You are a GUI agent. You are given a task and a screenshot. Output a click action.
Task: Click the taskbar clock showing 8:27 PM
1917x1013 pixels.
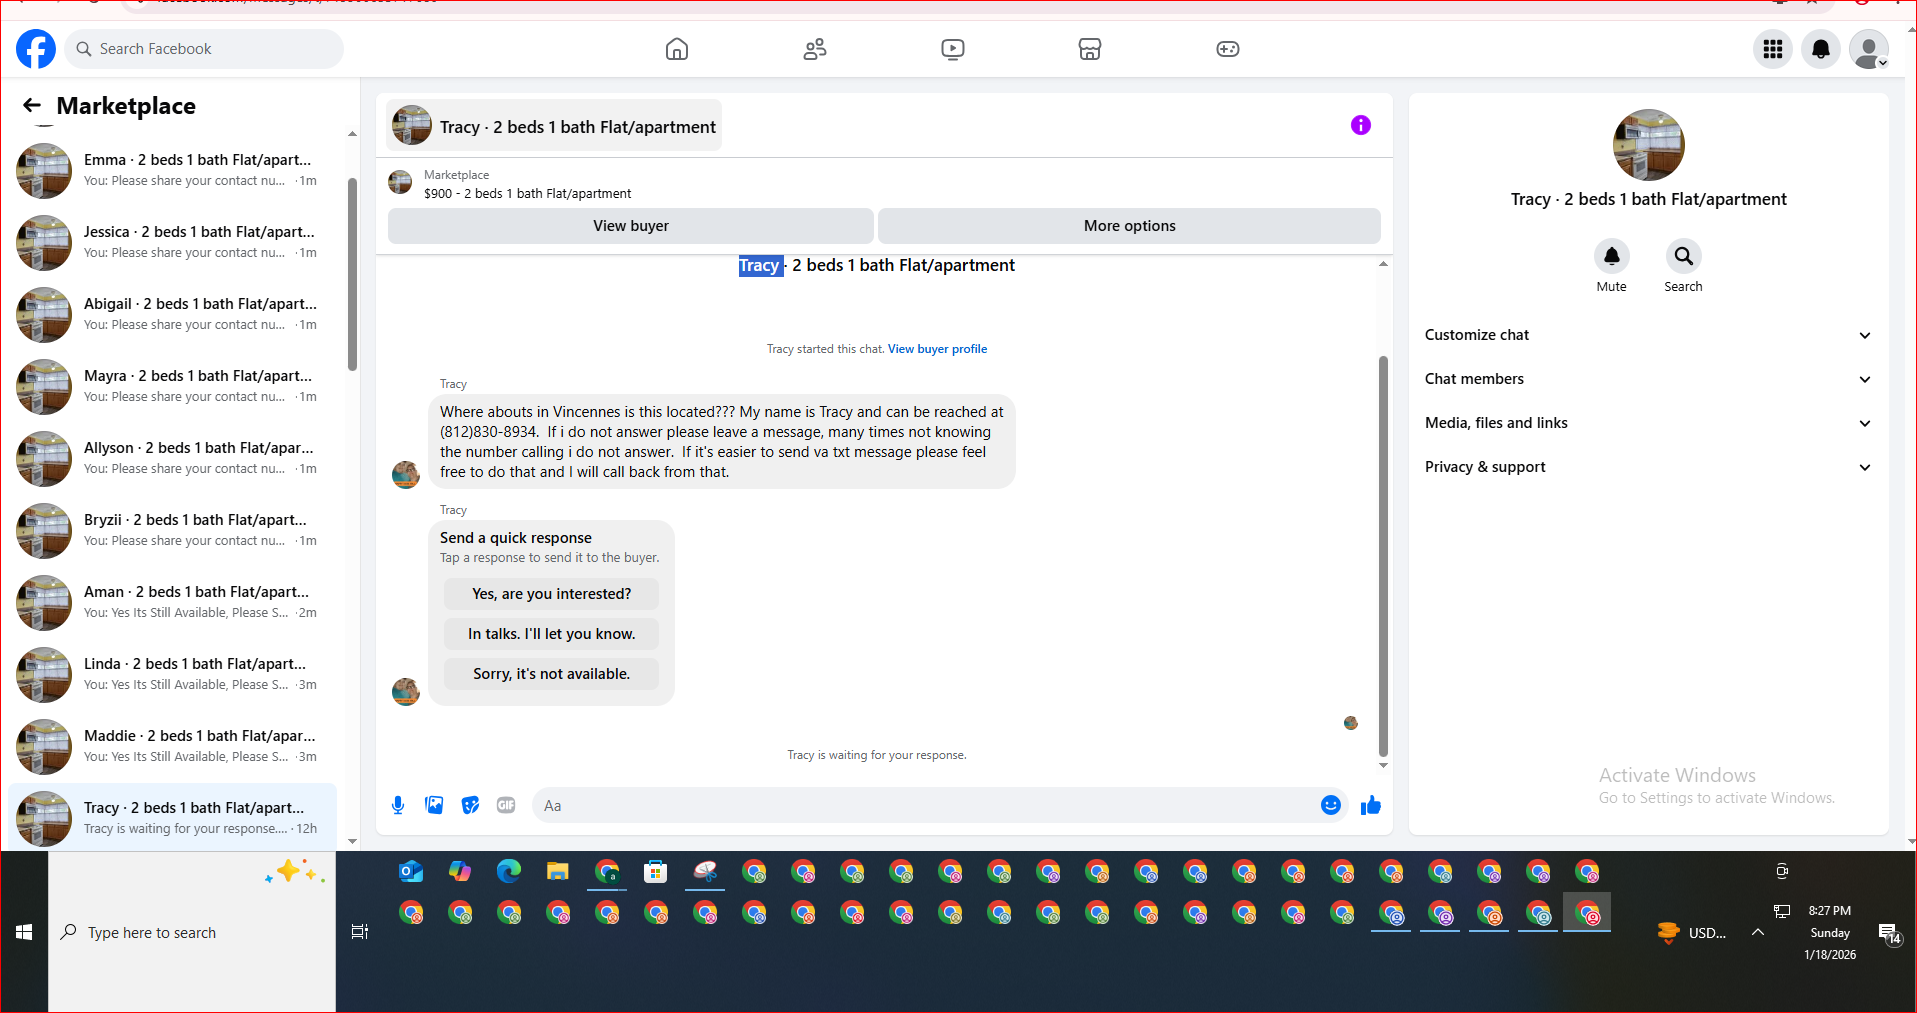coord(1830,932)
